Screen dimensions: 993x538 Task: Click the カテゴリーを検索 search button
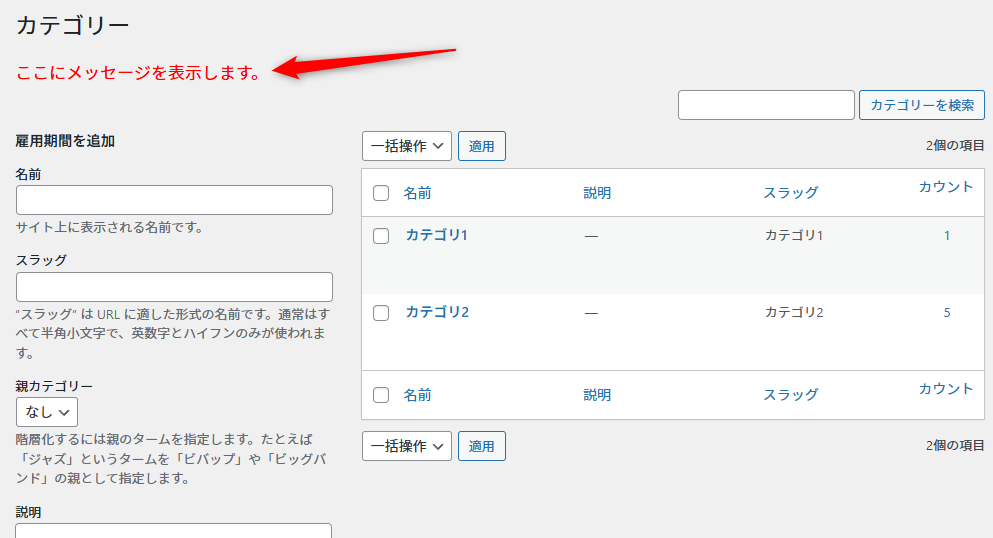pyautogui.click(x=921, y=105)
